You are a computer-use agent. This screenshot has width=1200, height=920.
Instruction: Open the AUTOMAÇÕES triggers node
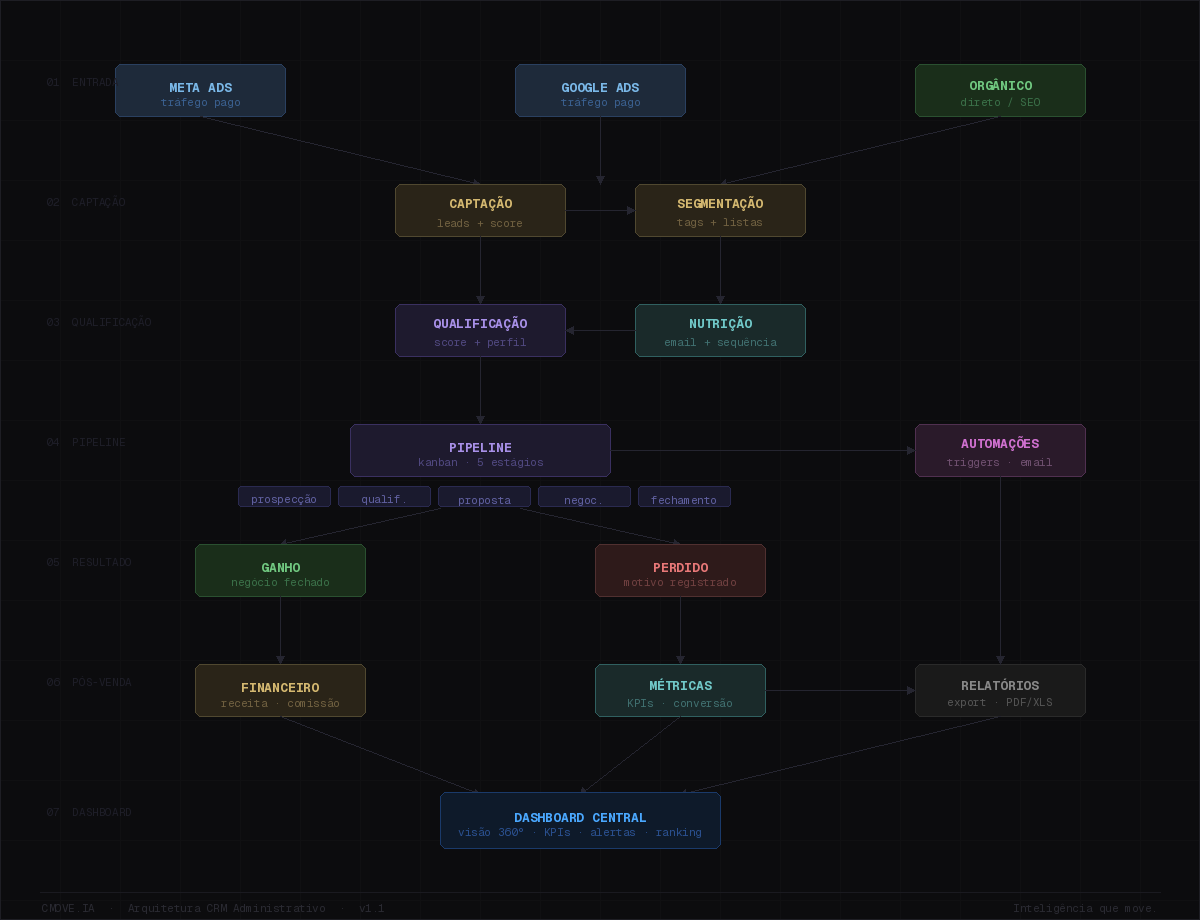tap(1000, 451)
